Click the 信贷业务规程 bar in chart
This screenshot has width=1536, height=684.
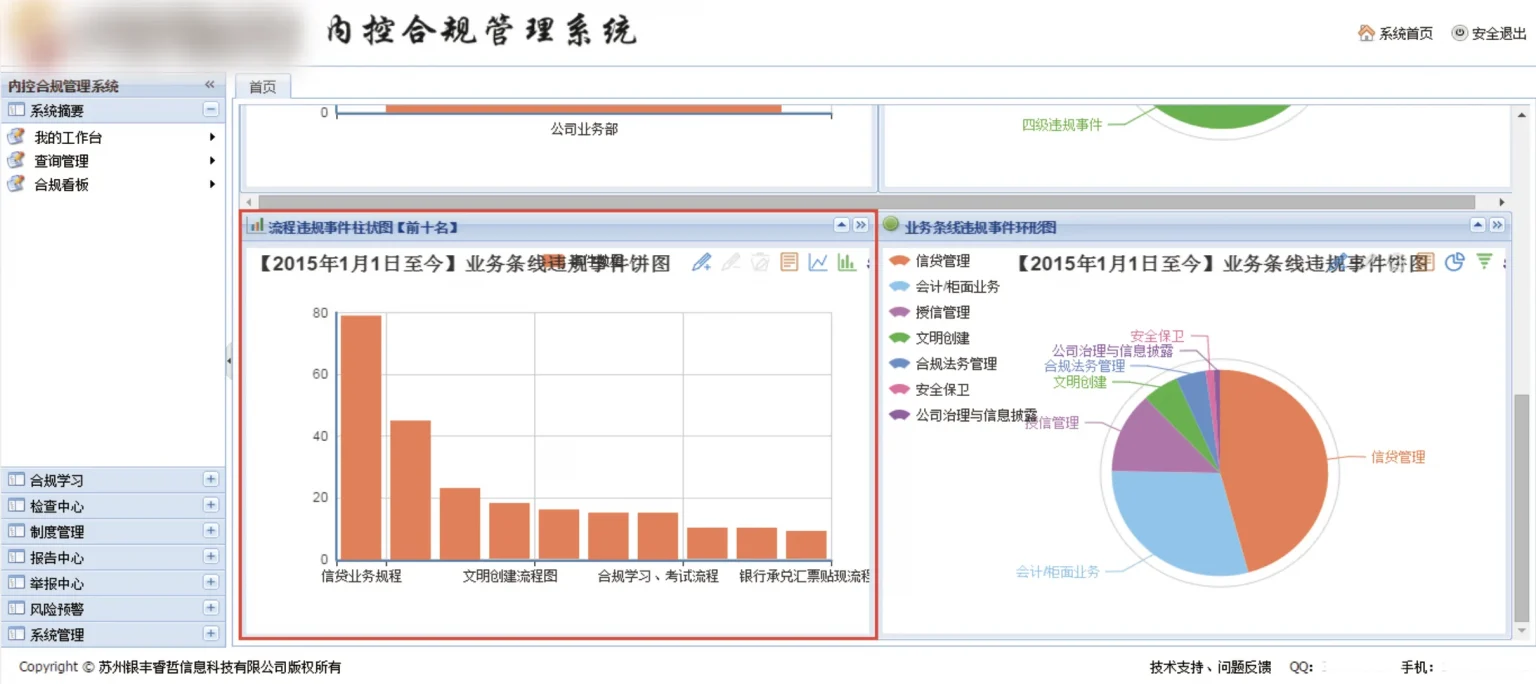point(361,437)
